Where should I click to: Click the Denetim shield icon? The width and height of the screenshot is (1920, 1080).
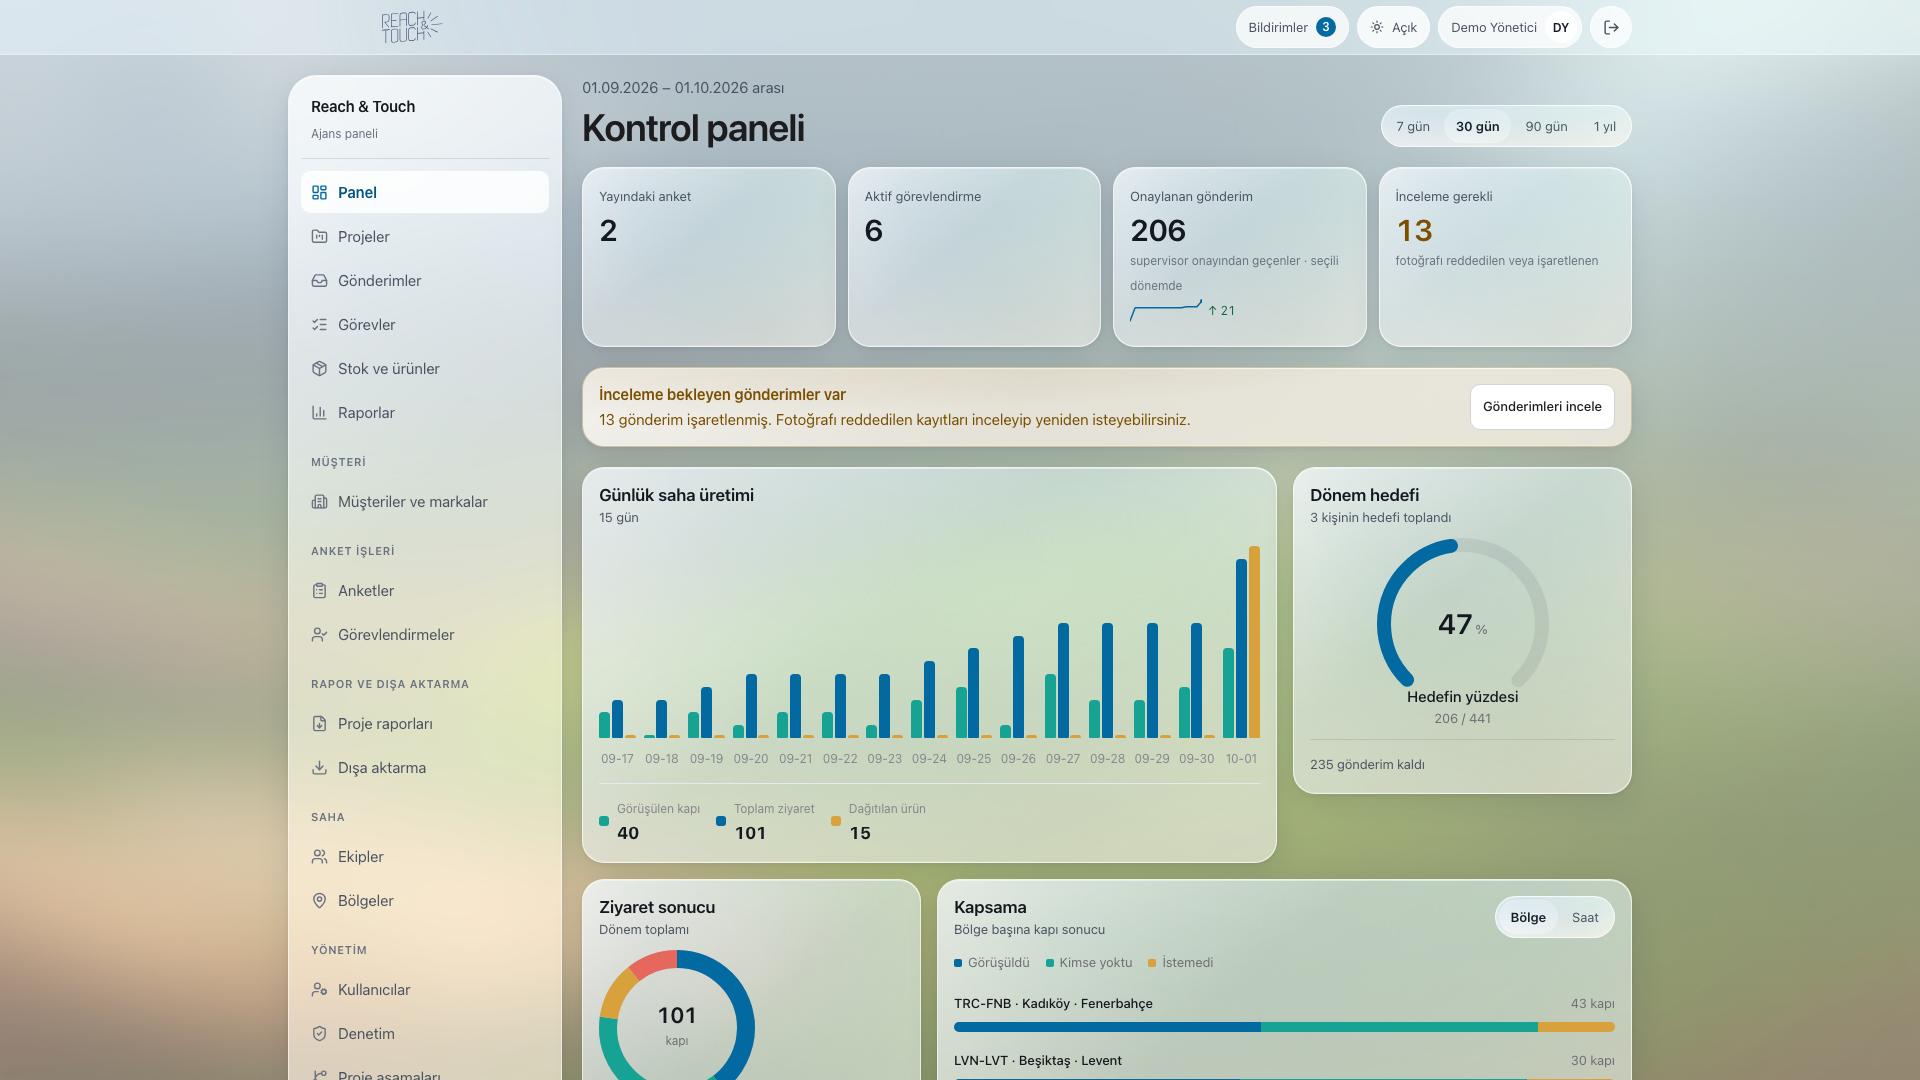pos(319,1033)
